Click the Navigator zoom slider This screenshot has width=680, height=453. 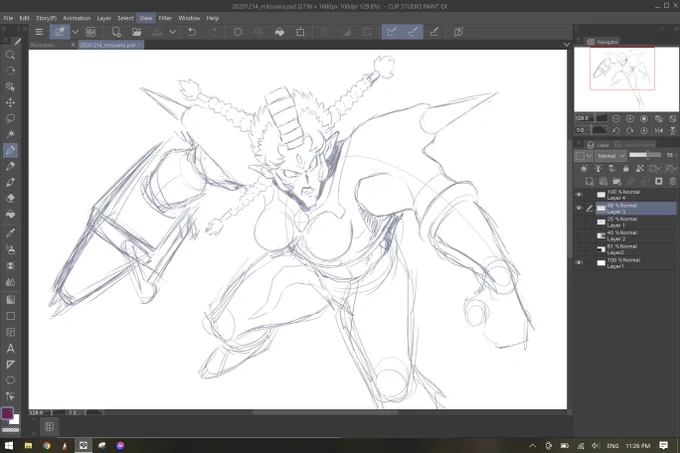click(600, 118)
